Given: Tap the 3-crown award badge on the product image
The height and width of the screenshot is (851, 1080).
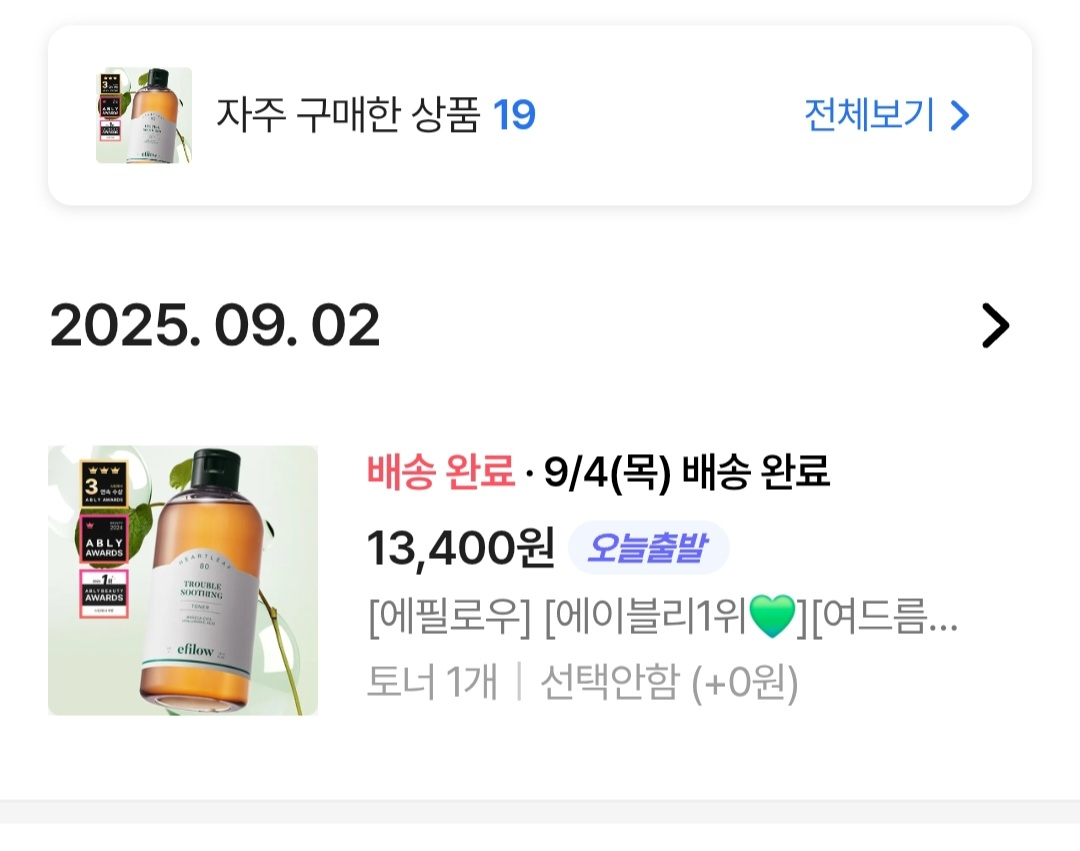Looking at the screenshot, I should (x=103, y=486).
